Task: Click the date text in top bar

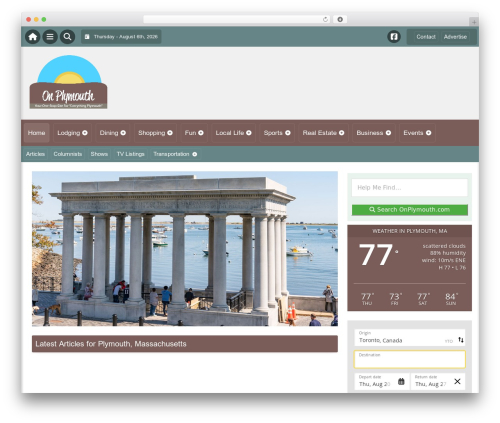Action: coord(126,37)
